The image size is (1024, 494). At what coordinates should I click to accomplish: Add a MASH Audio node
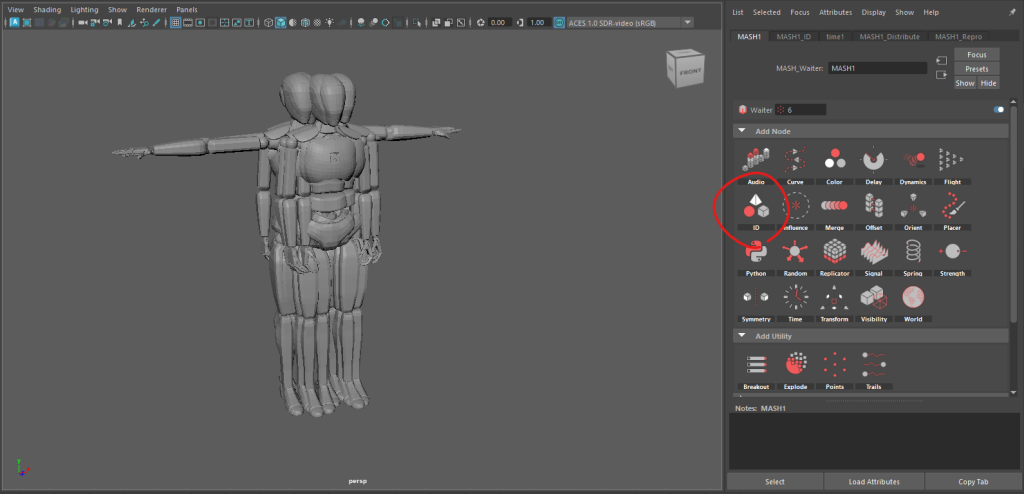pyautogui.click(x=756, y=160)
